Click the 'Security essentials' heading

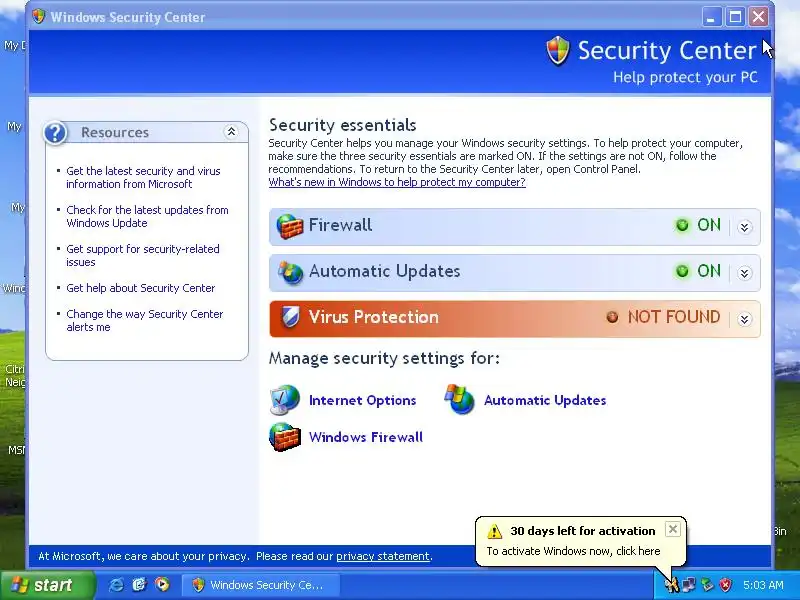(x=342, y=125)
